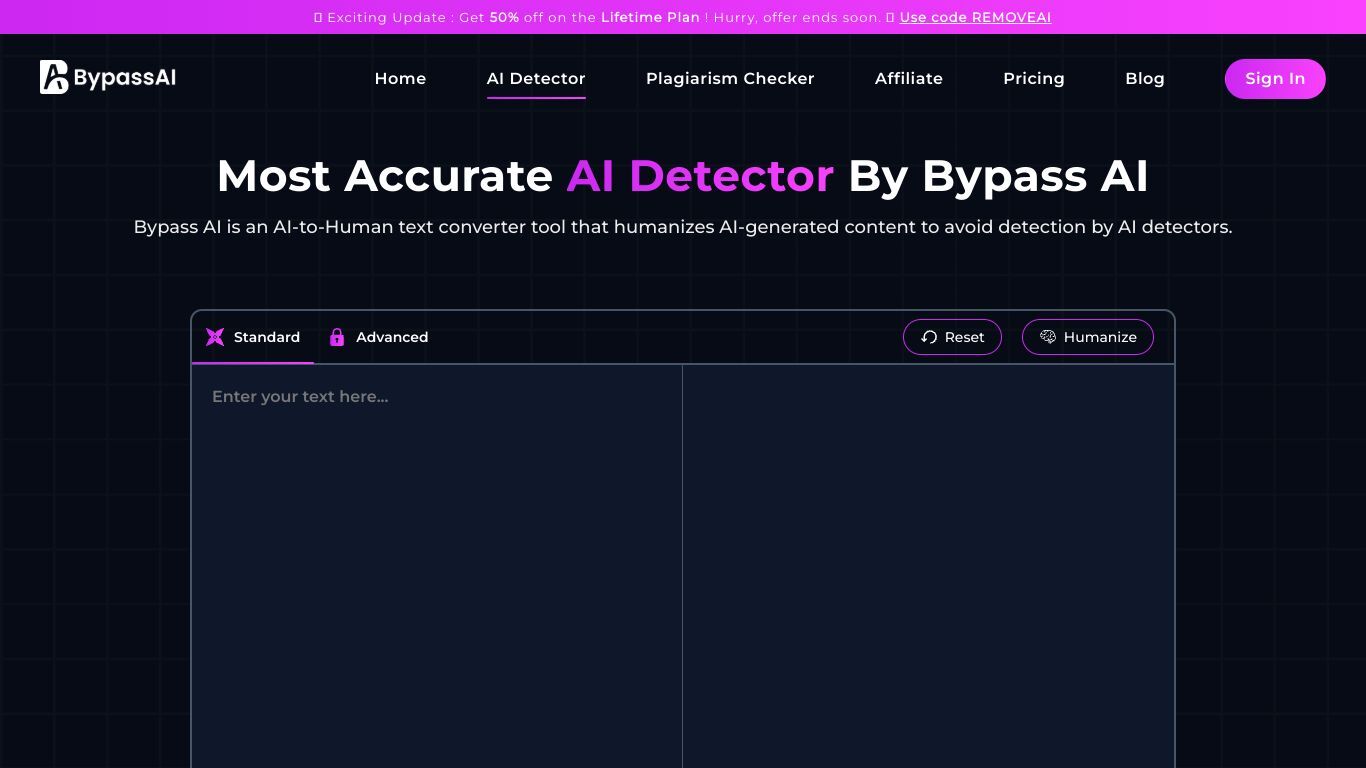Click the Reset circular arrow icon
1366x768 pixels.
[x=929, y=337]
